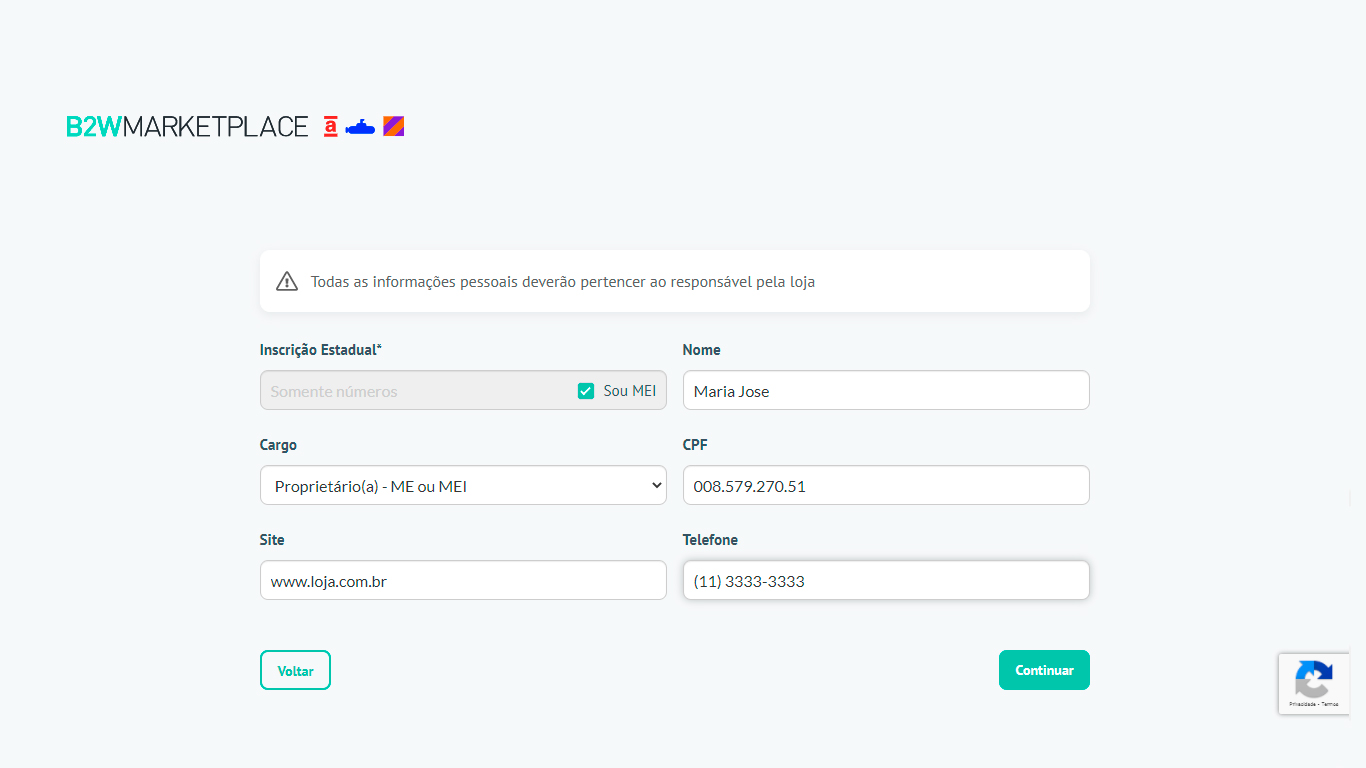This screenshot has width=1366, height=768.
Task: Click the Voltar button to go back
Action: tap(295, 670)
